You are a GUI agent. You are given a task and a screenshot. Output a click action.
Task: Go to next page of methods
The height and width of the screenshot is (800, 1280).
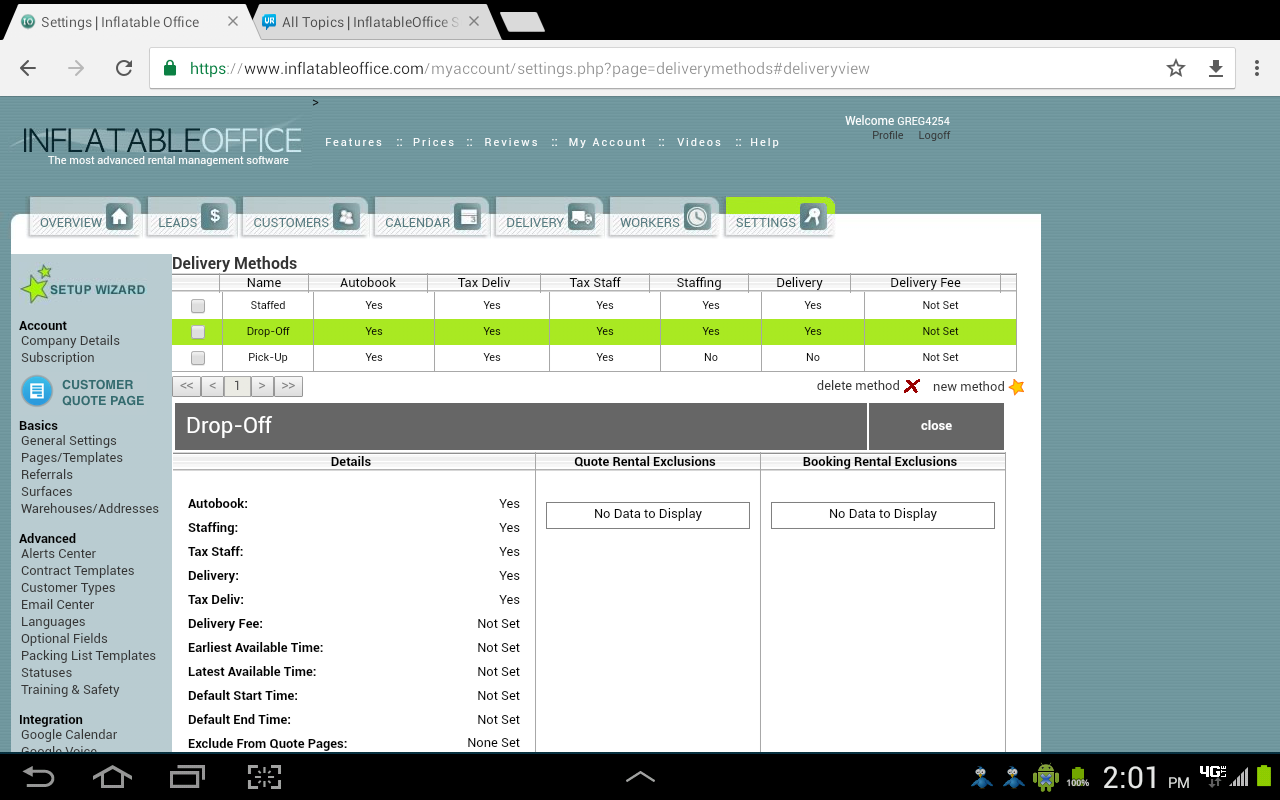(262, 386)
